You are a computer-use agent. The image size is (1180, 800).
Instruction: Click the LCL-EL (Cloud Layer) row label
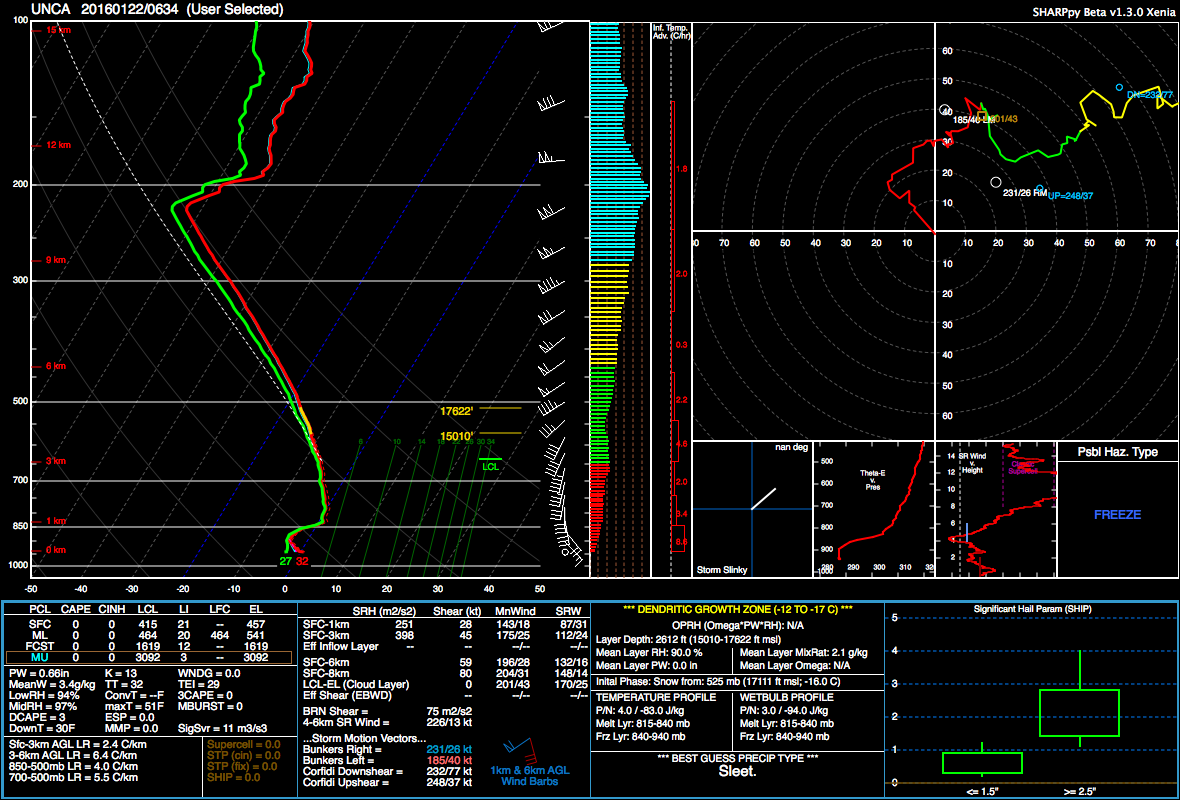[x=356, y=685]
